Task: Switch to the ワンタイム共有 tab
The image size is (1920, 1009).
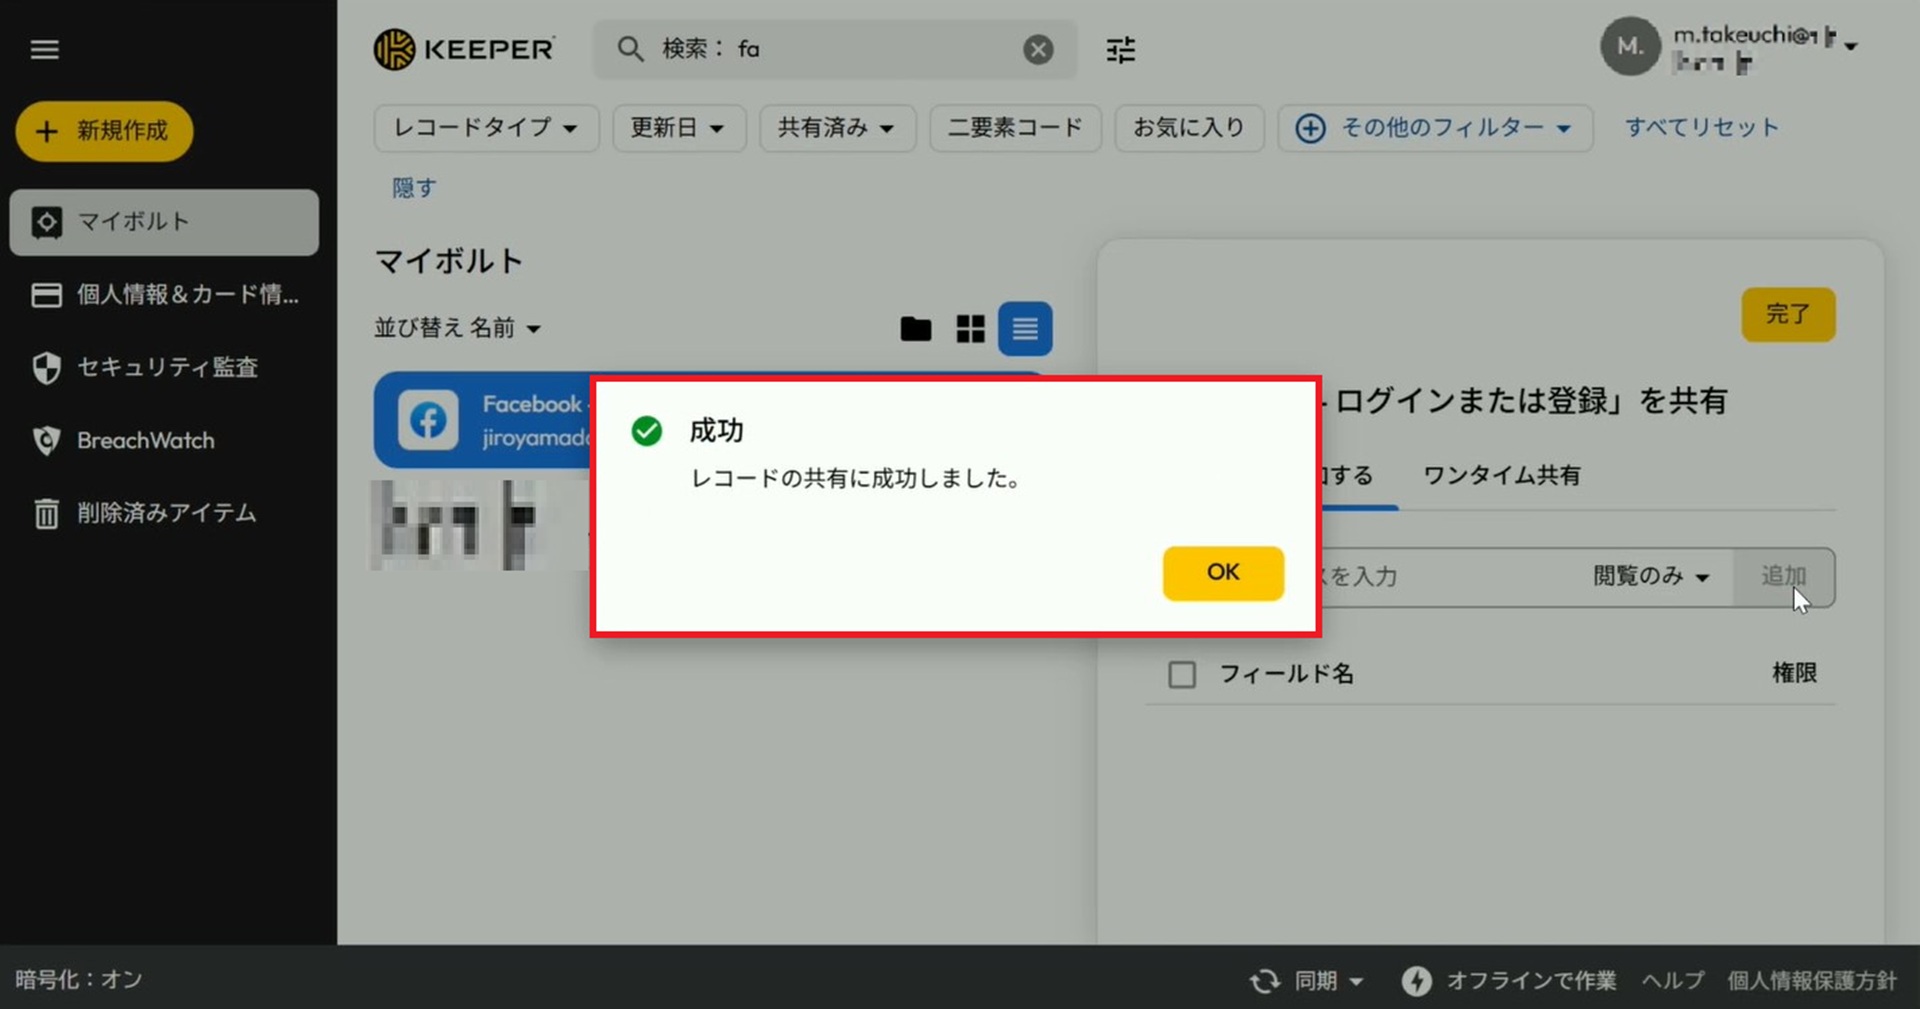Action: 1501,475
